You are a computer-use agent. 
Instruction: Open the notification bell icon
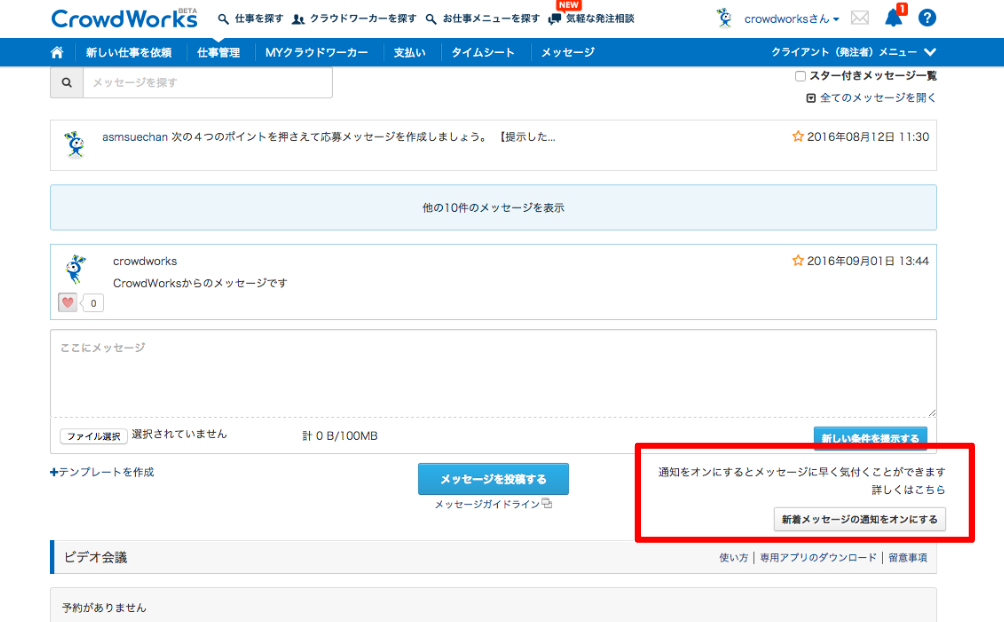click(x=892, y=17)
